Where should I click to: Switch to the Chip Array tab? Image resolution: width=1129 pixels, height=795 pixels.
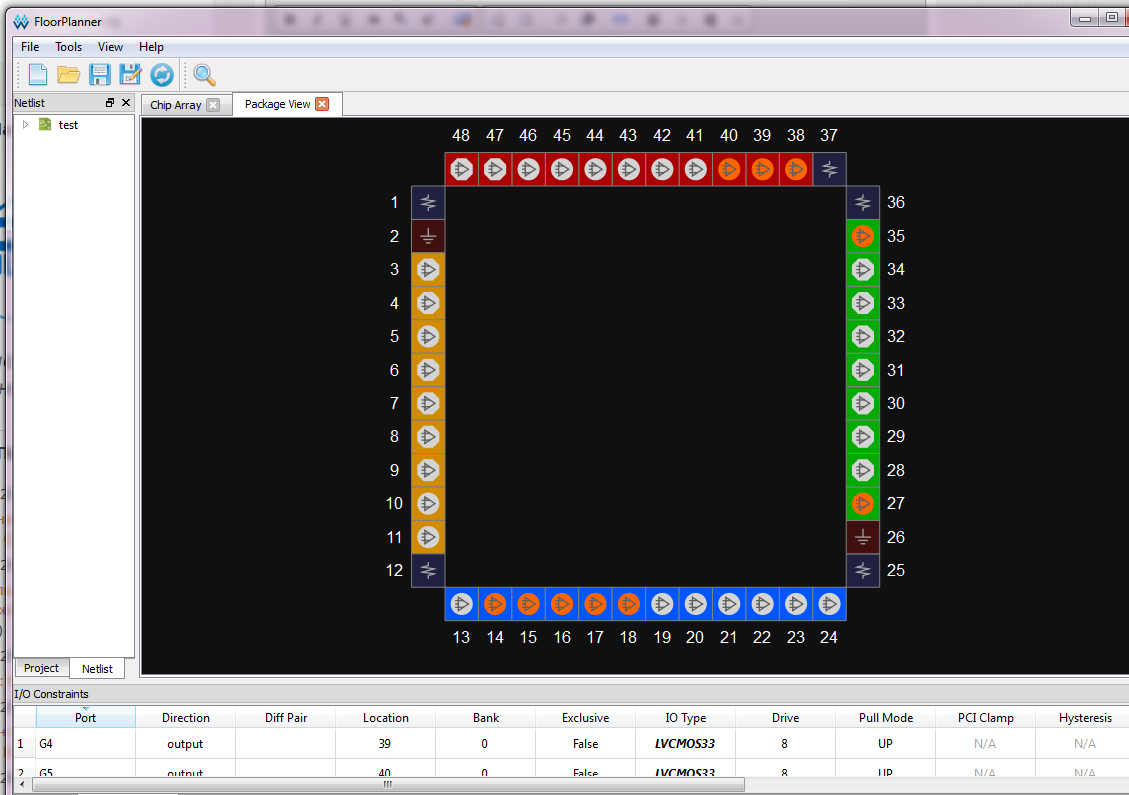(176, 105)
